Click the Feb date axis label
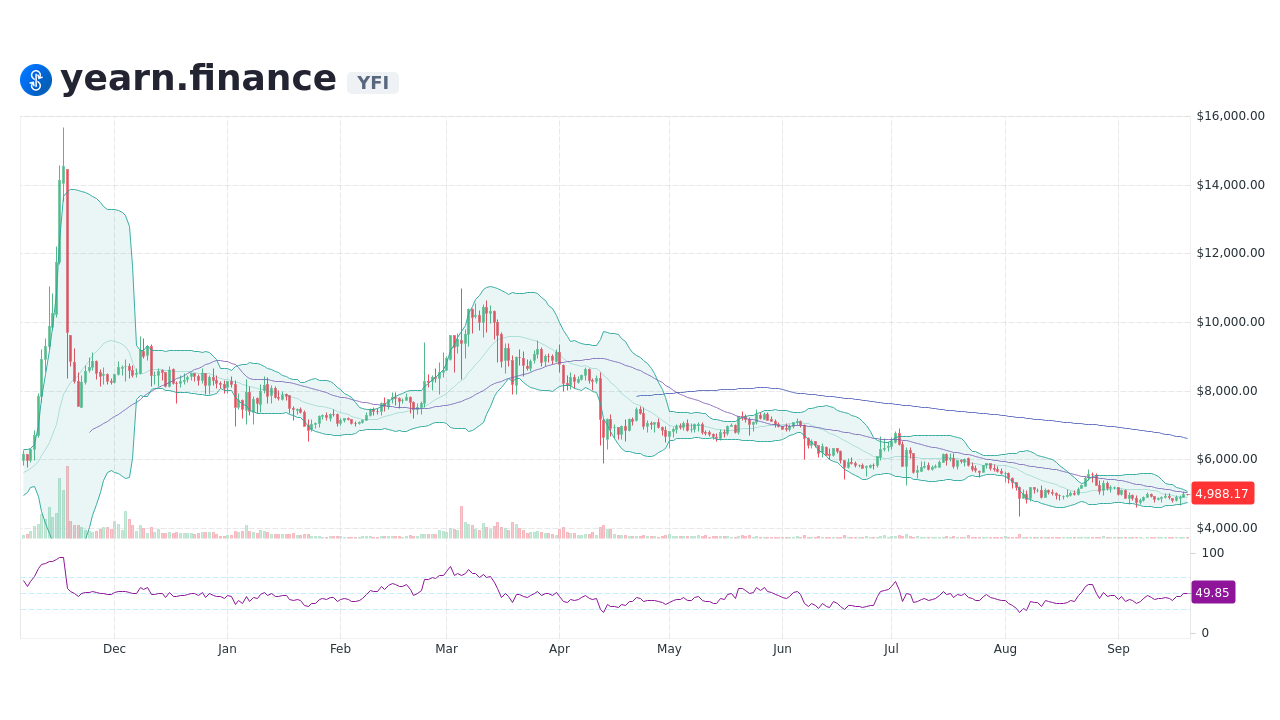This screenshot has height=720, width=1280. (340, 649)
